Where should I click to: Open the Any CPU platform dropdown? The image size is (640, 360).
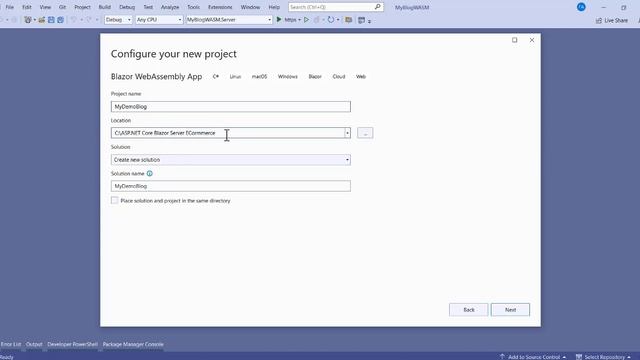[x=159, y=20]
